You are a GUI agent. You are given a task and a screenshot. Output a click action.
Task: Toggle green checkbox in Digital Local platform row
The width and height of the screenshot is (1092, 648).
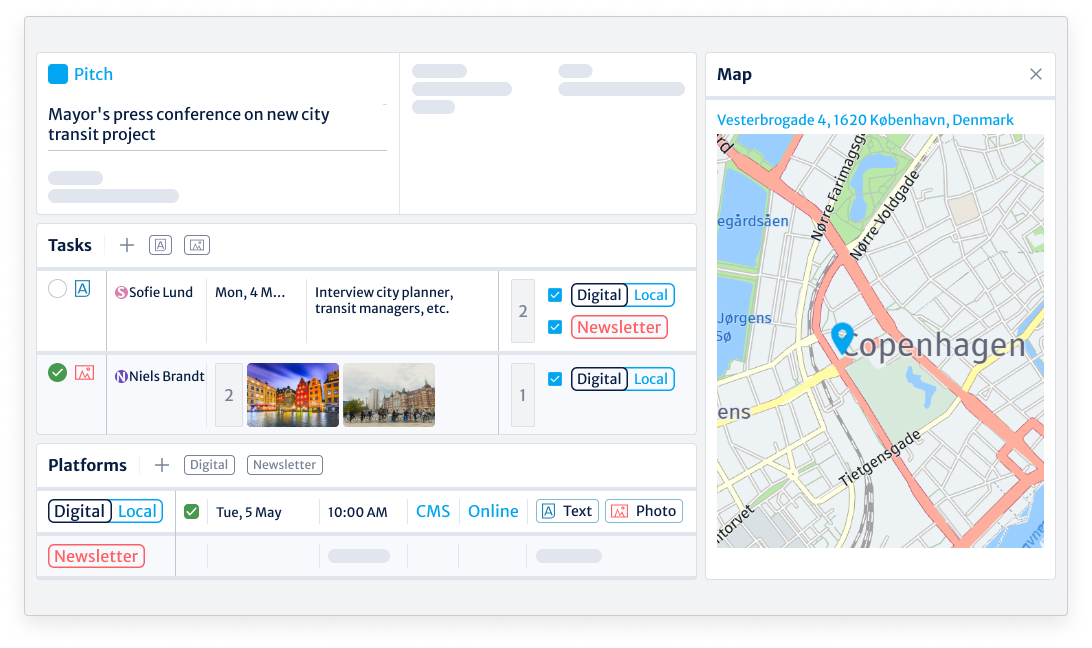pos(192,511)
